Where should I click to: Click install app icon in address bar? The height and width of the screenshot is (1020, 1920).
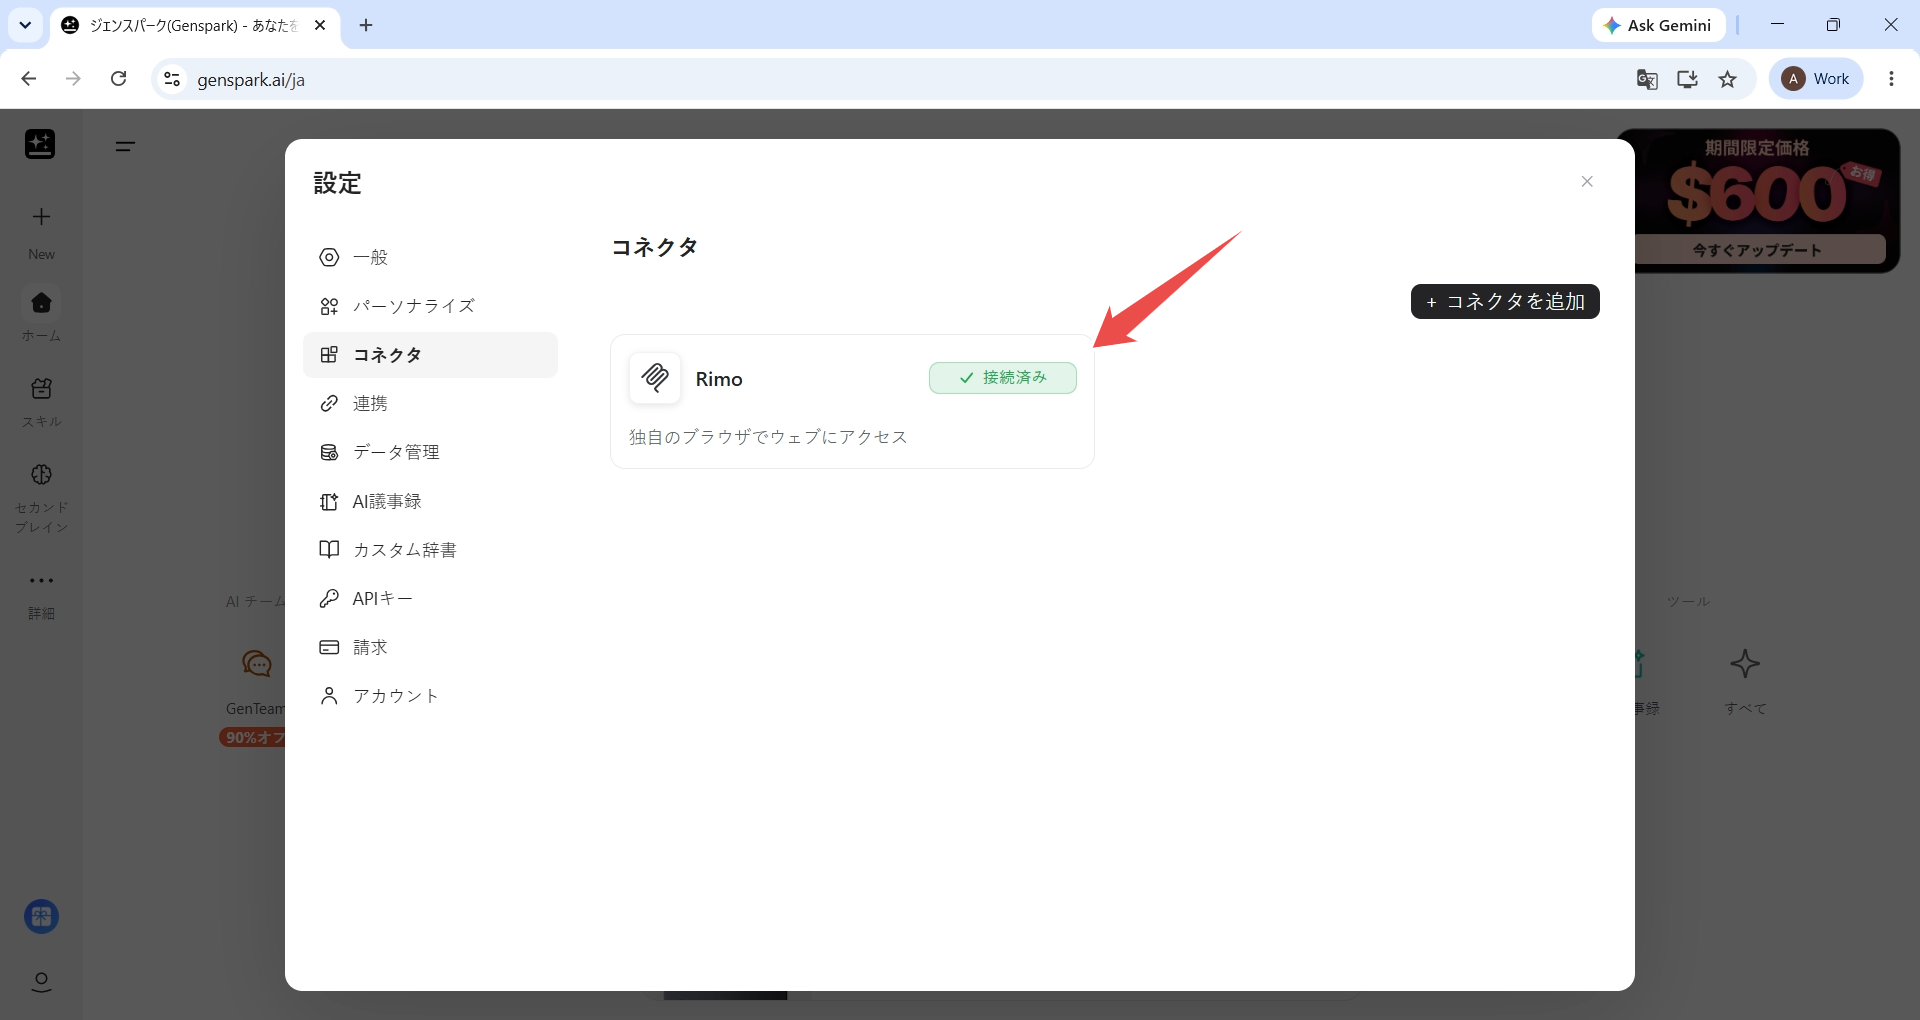pyautogui.click(x=1687, y=79)
